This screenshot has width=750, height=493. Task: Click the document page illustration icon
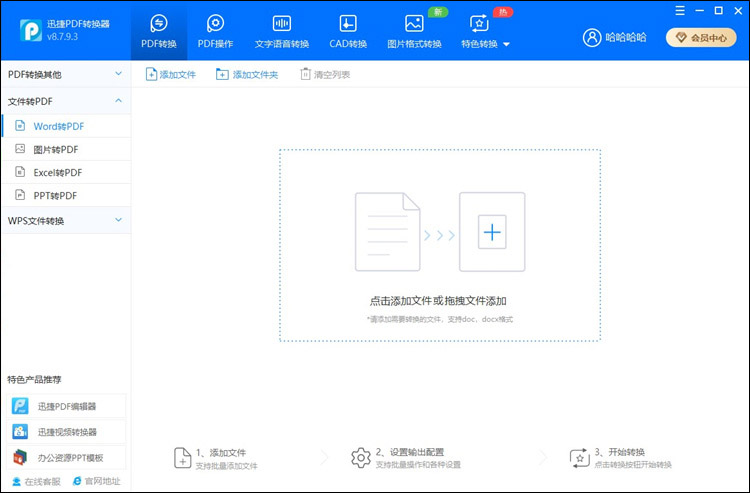point(387,232)
